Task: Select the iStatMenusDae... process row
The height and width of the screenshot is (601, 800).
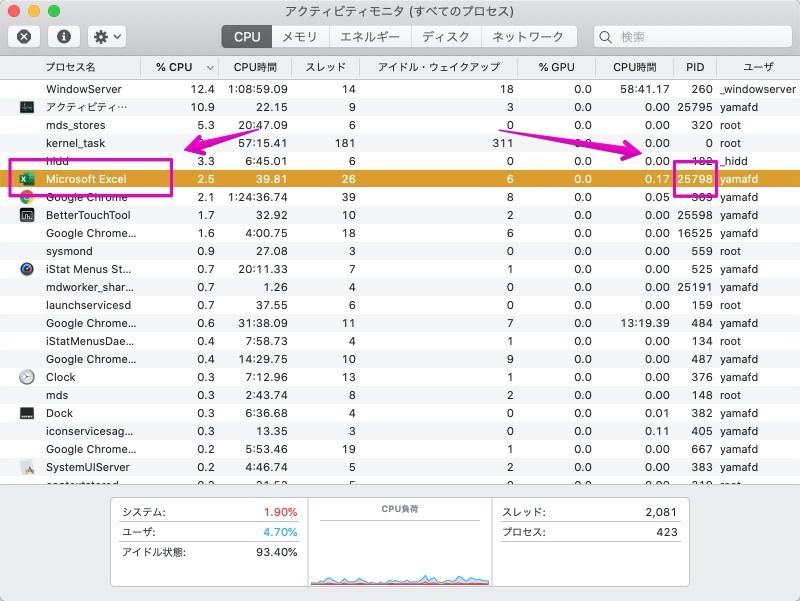Action: [x=400, y=341]
